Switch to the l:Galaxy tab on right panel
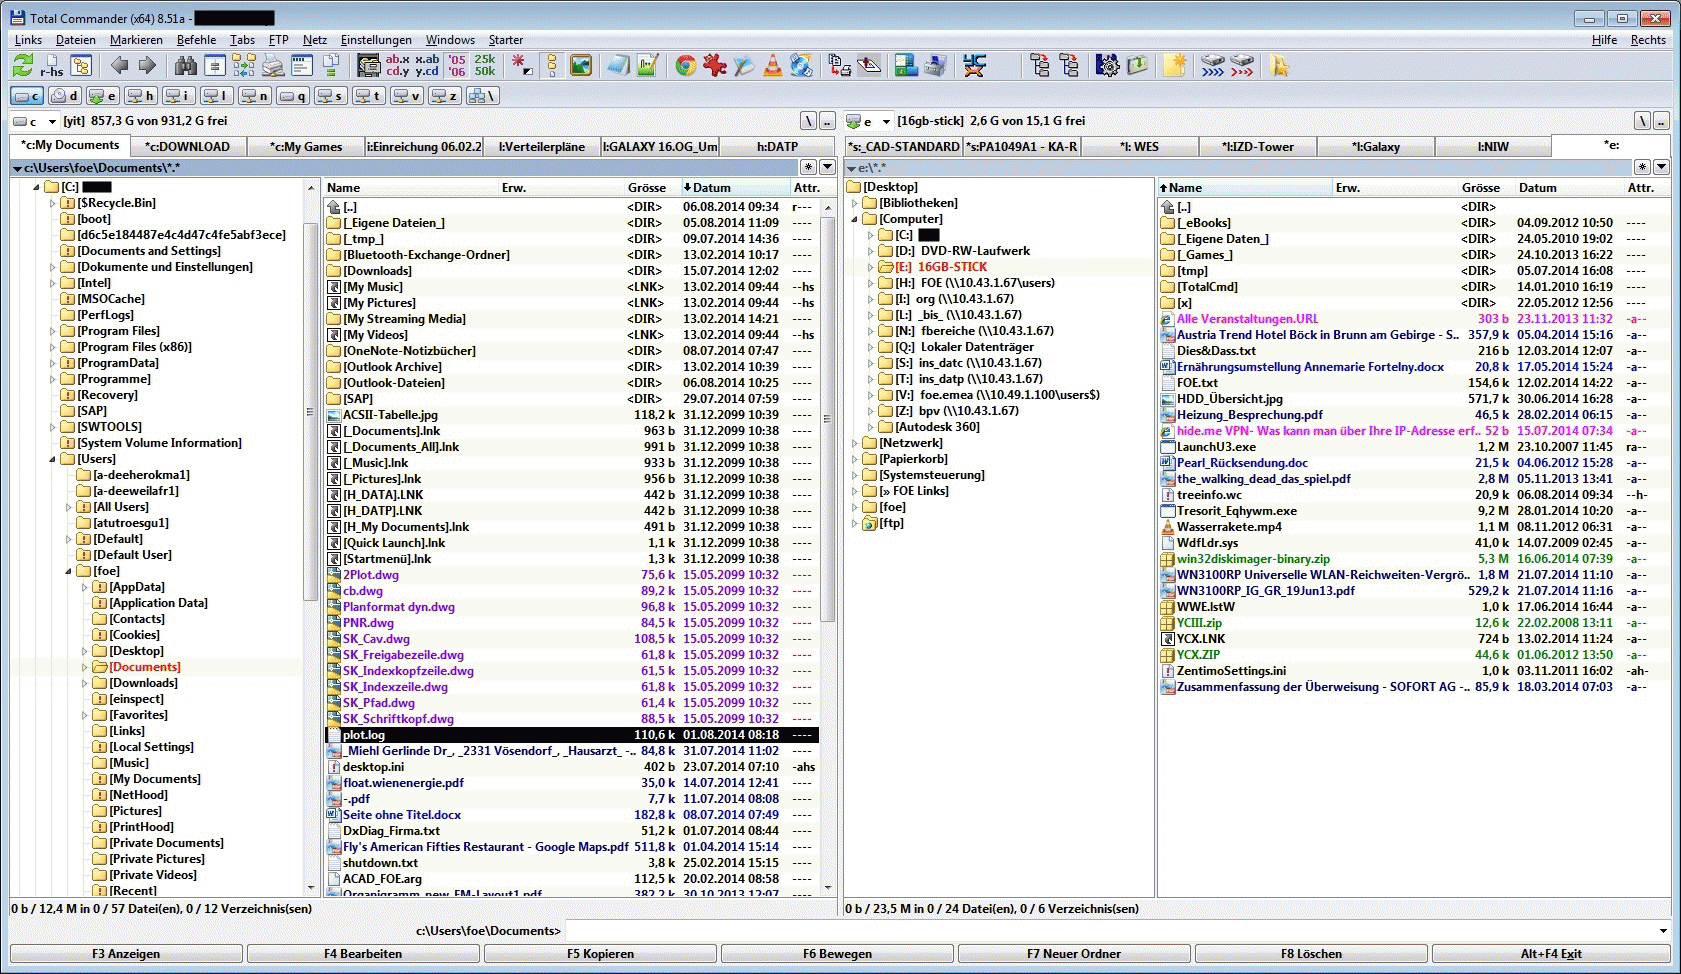This screenshot has width=1681, height=974. 1376,146
